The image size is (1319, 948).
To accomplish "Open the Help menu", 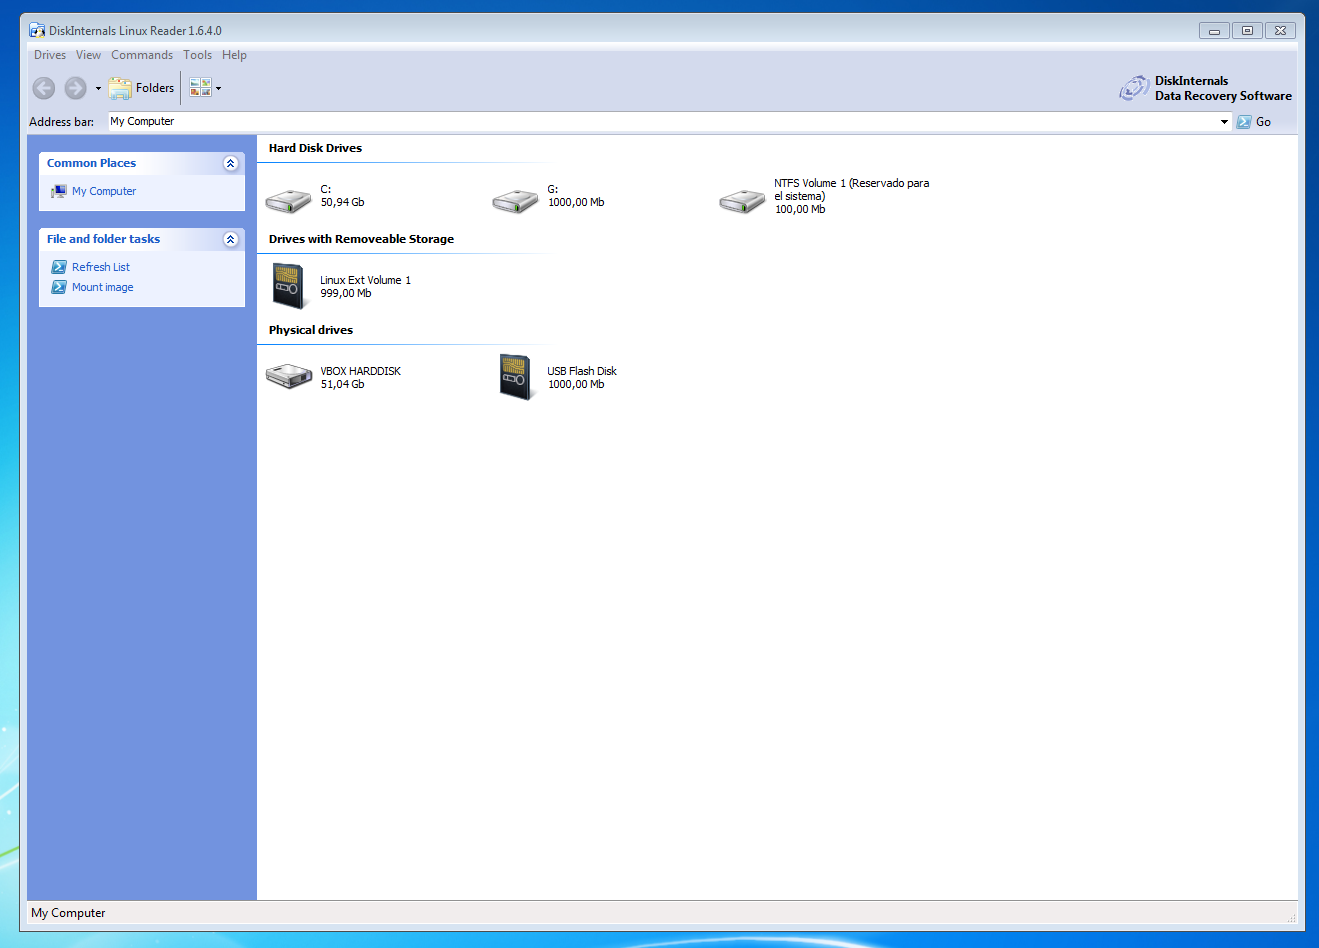I will tap(234, 55).
